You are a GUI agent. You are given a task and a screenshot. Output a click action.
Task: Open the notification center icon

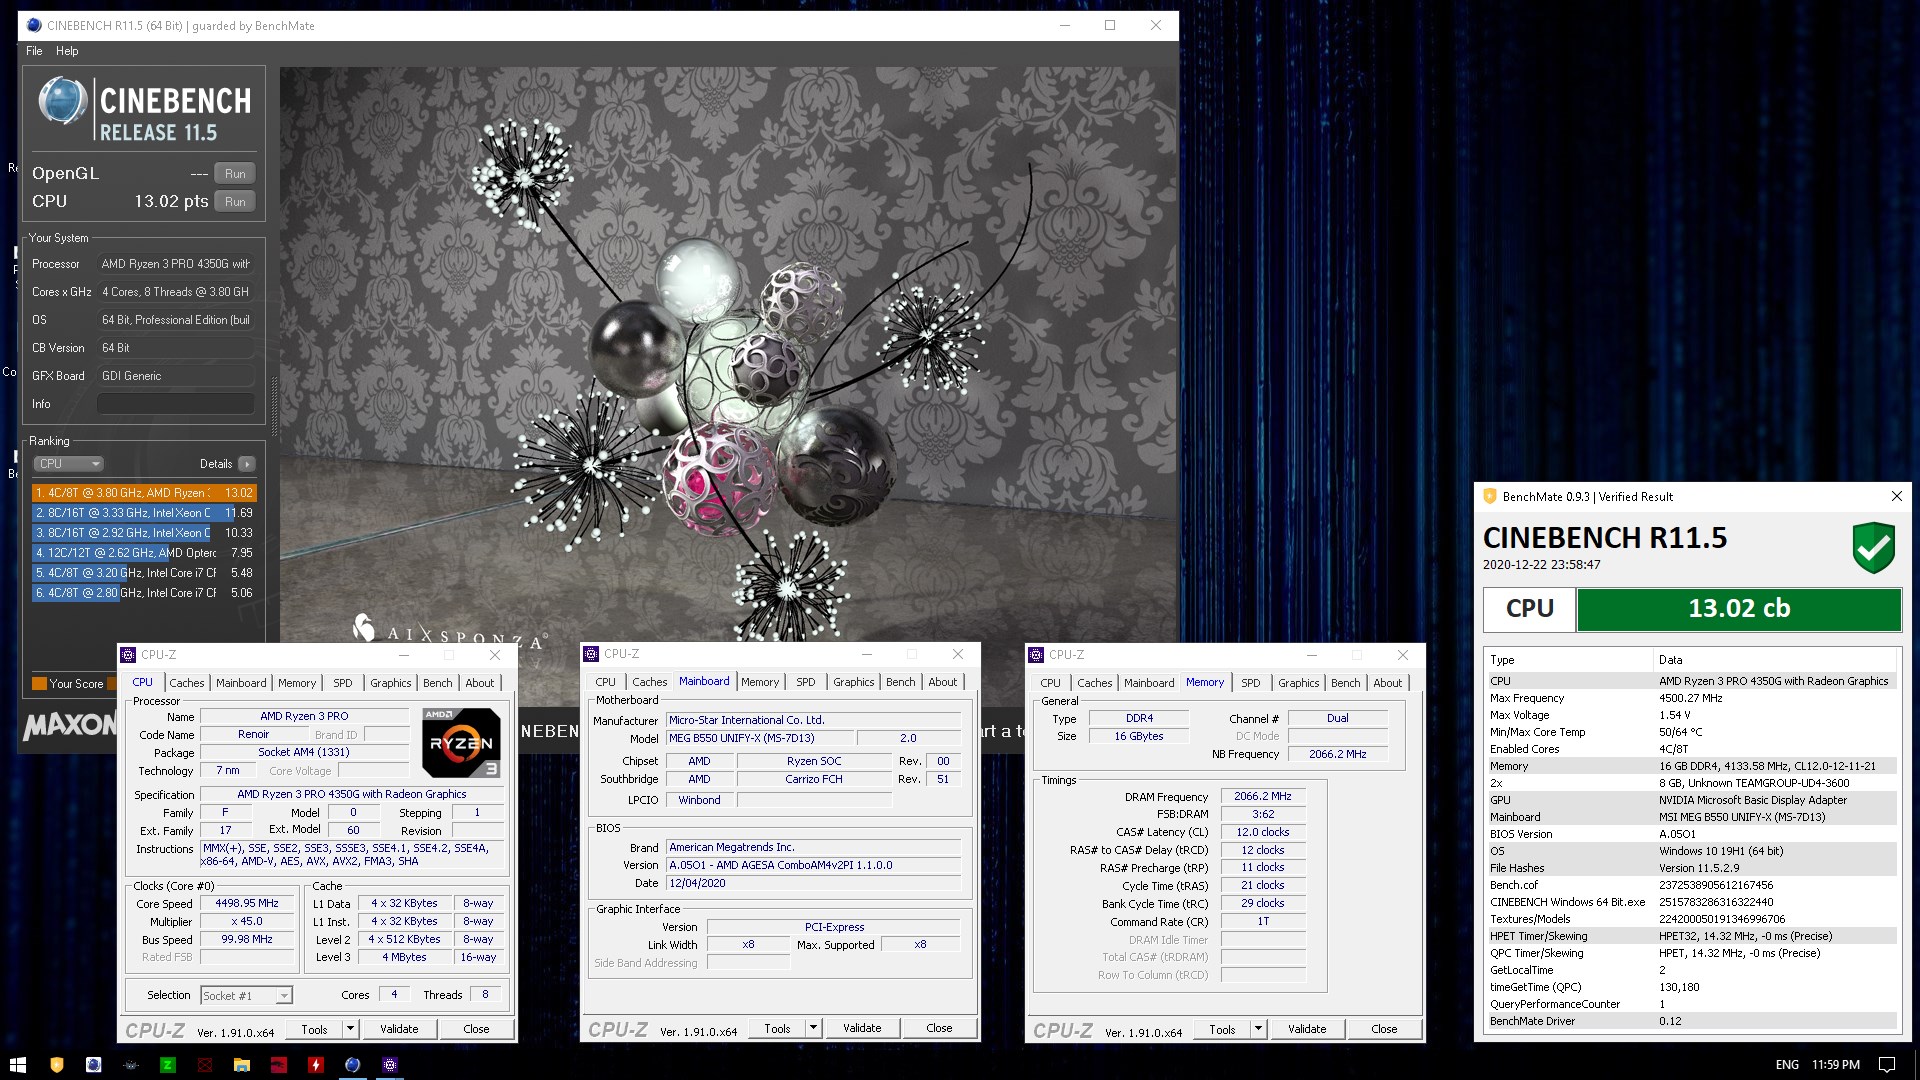tap(1887, 1065)
